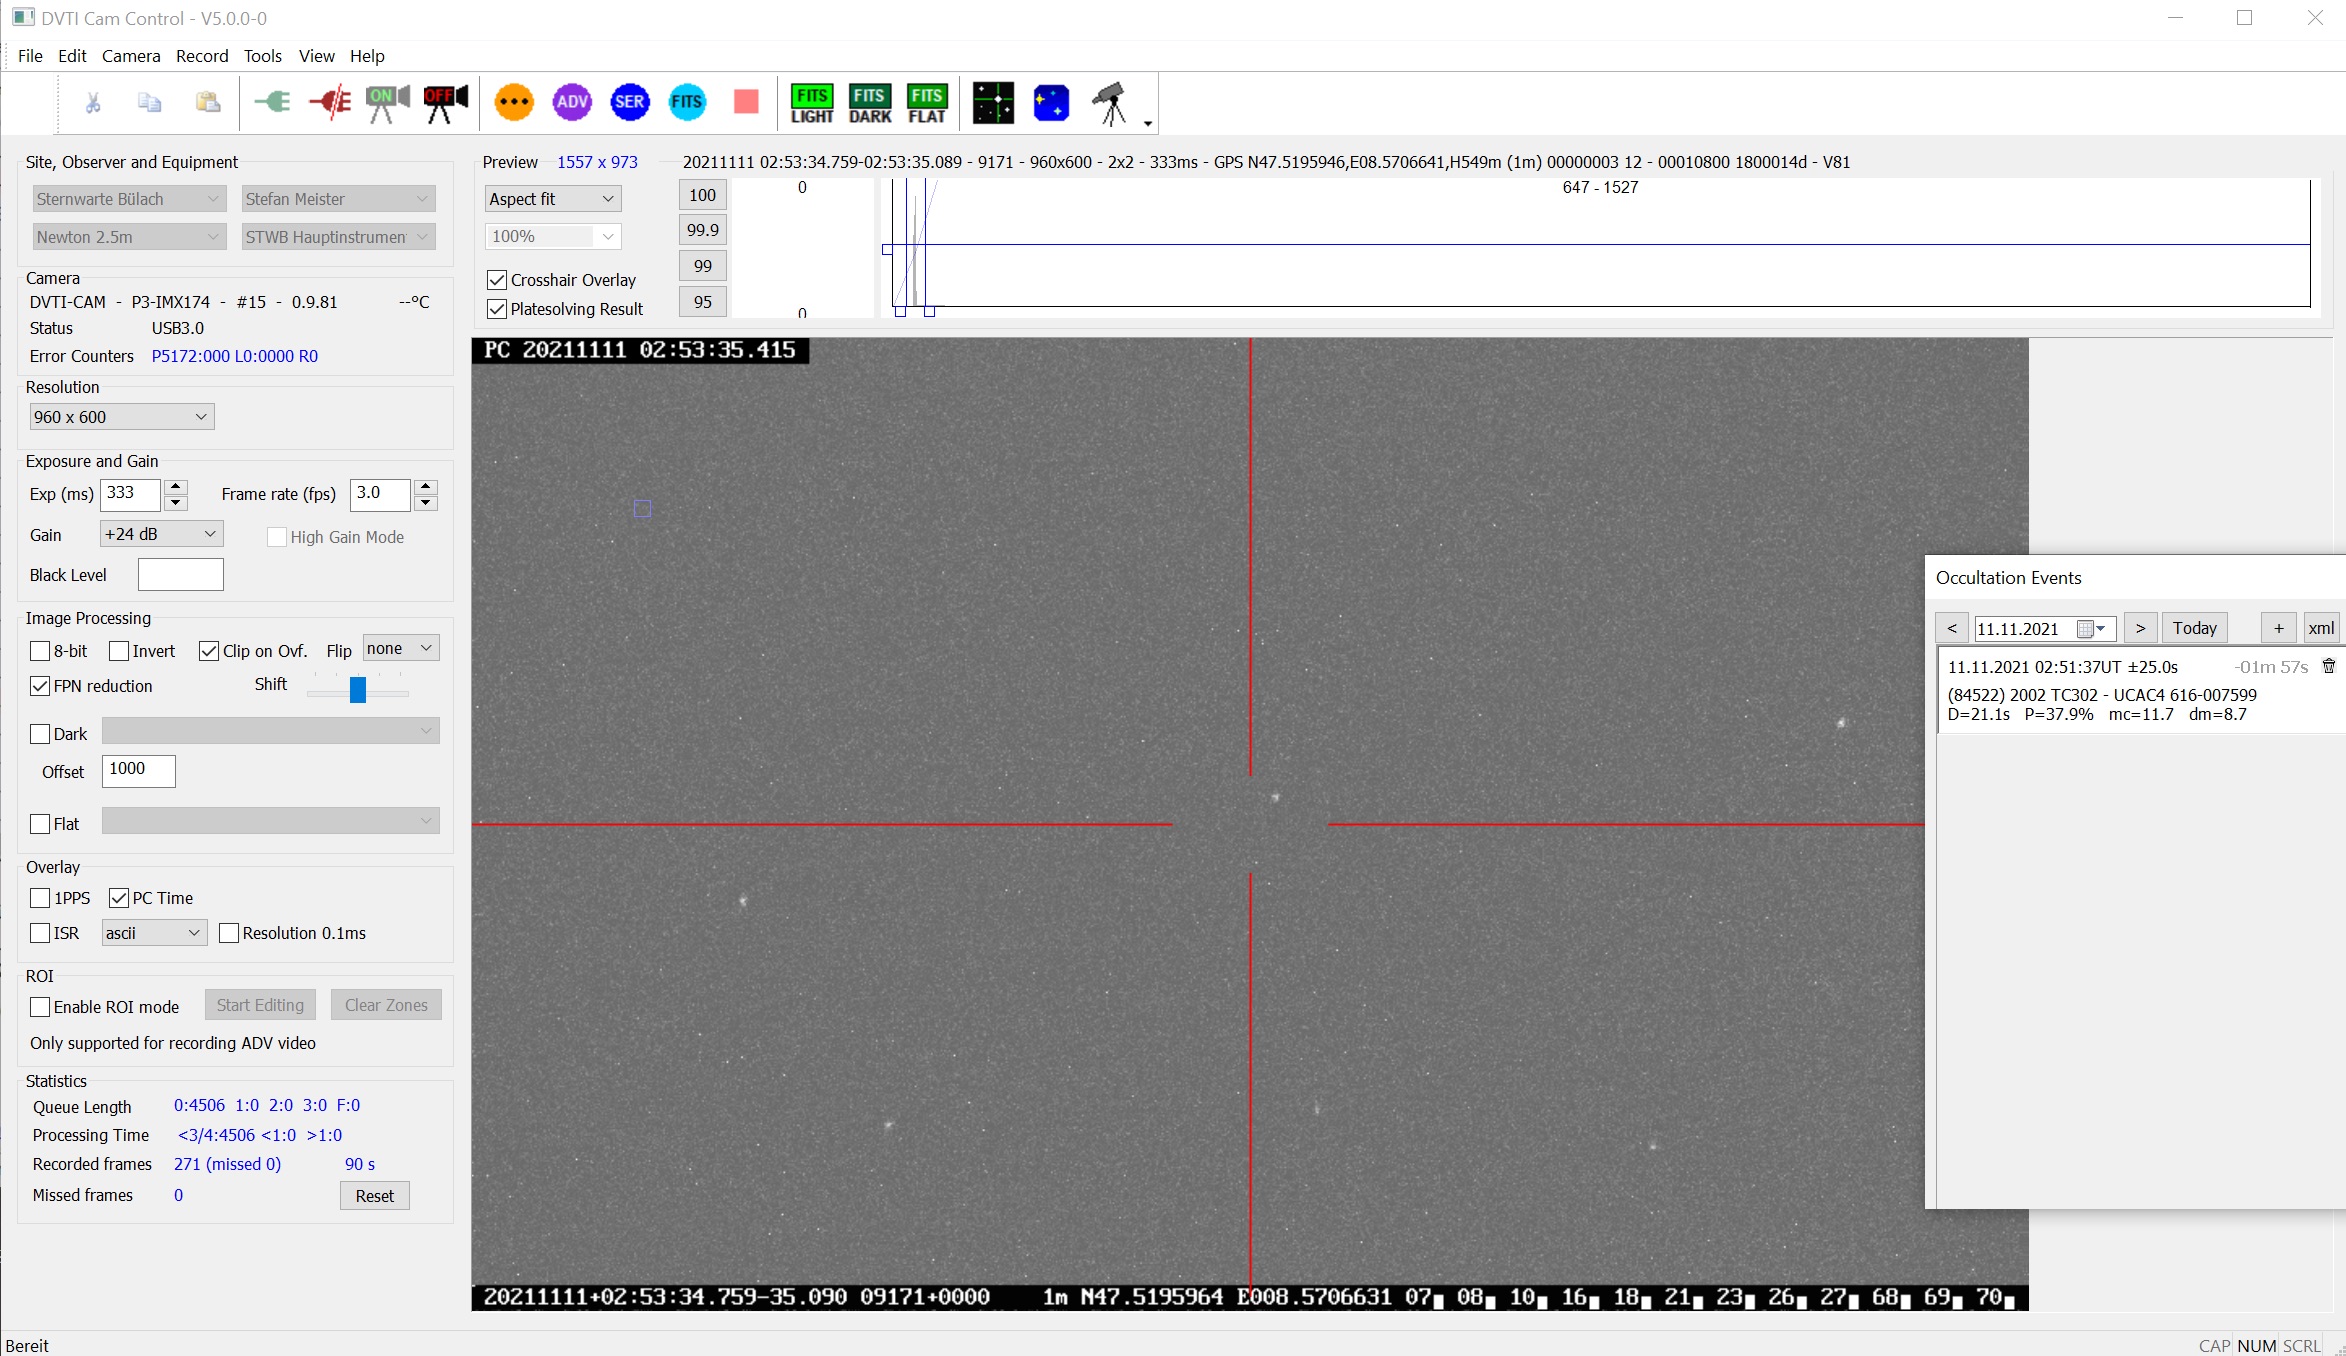Click the Today button in Occultation Events
Screen dimensions: 2346x1356
pos(2194,628)
